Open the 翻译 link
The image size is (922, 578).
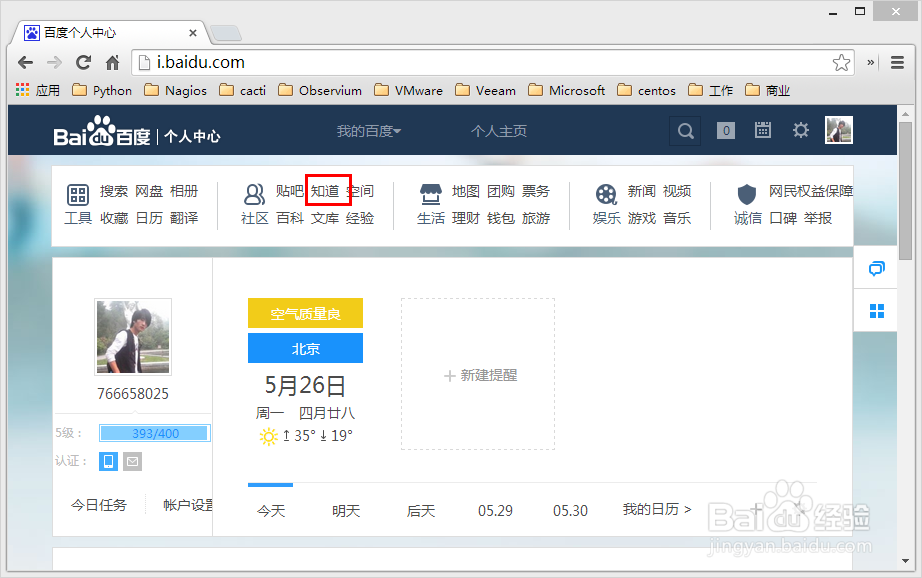[x=184, y=218]
